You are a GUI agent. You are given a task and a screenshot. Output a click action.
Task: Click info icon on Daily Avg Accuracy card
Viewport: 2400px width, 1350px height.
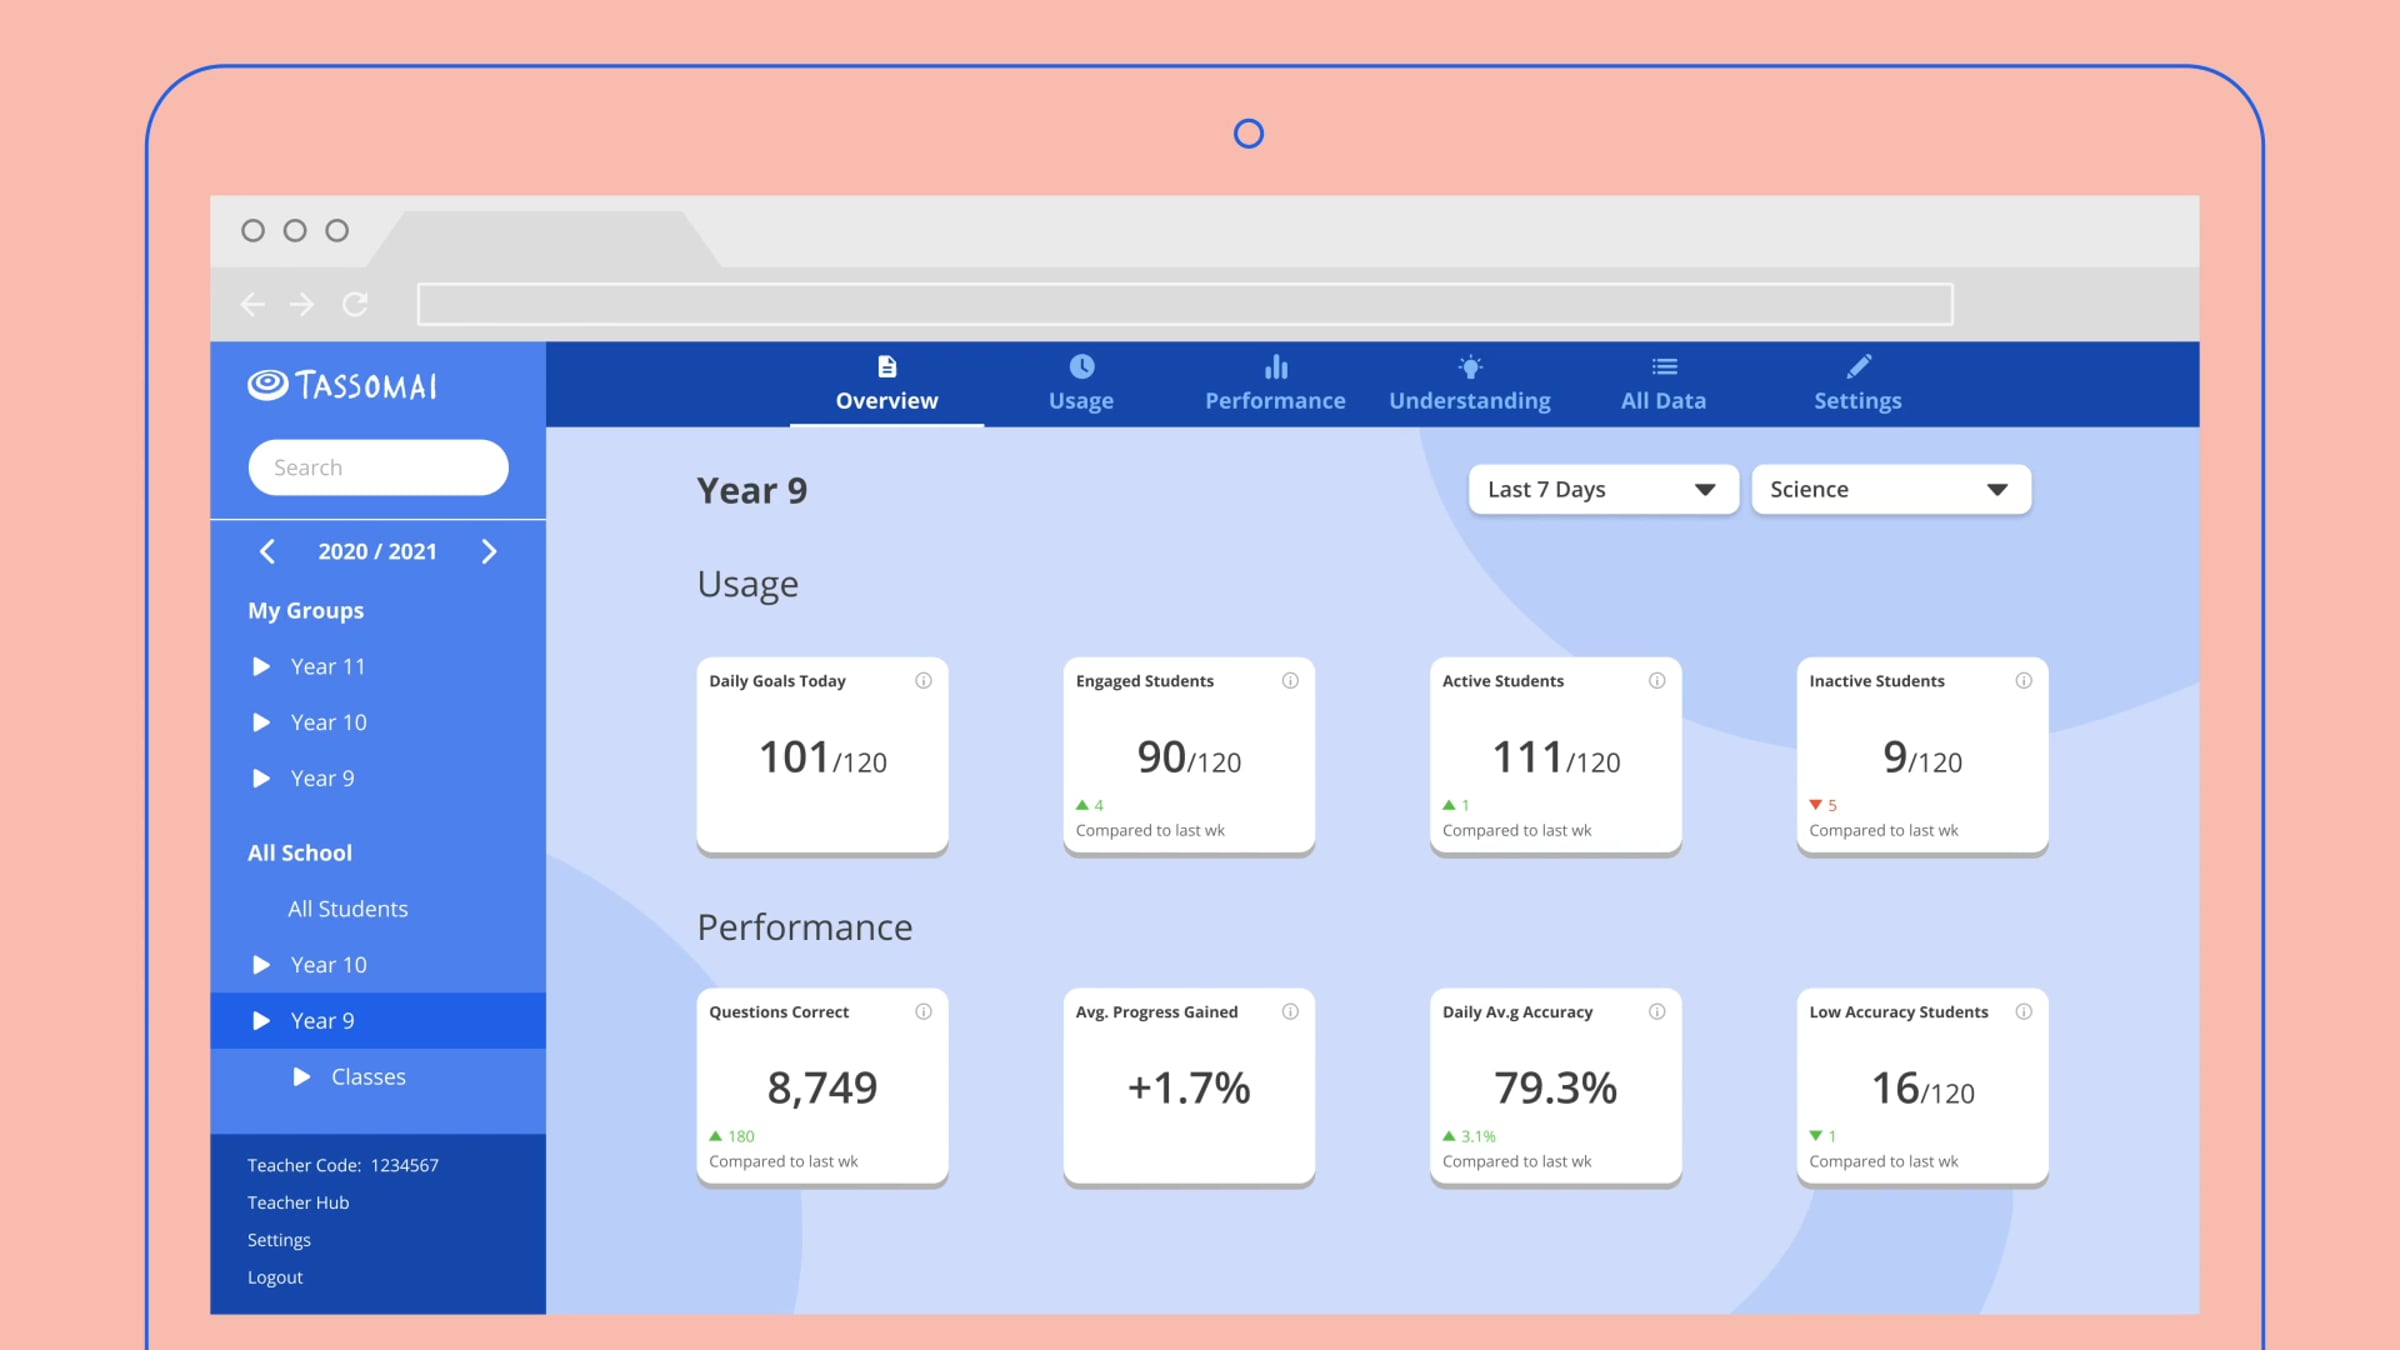[1657, 1012]
